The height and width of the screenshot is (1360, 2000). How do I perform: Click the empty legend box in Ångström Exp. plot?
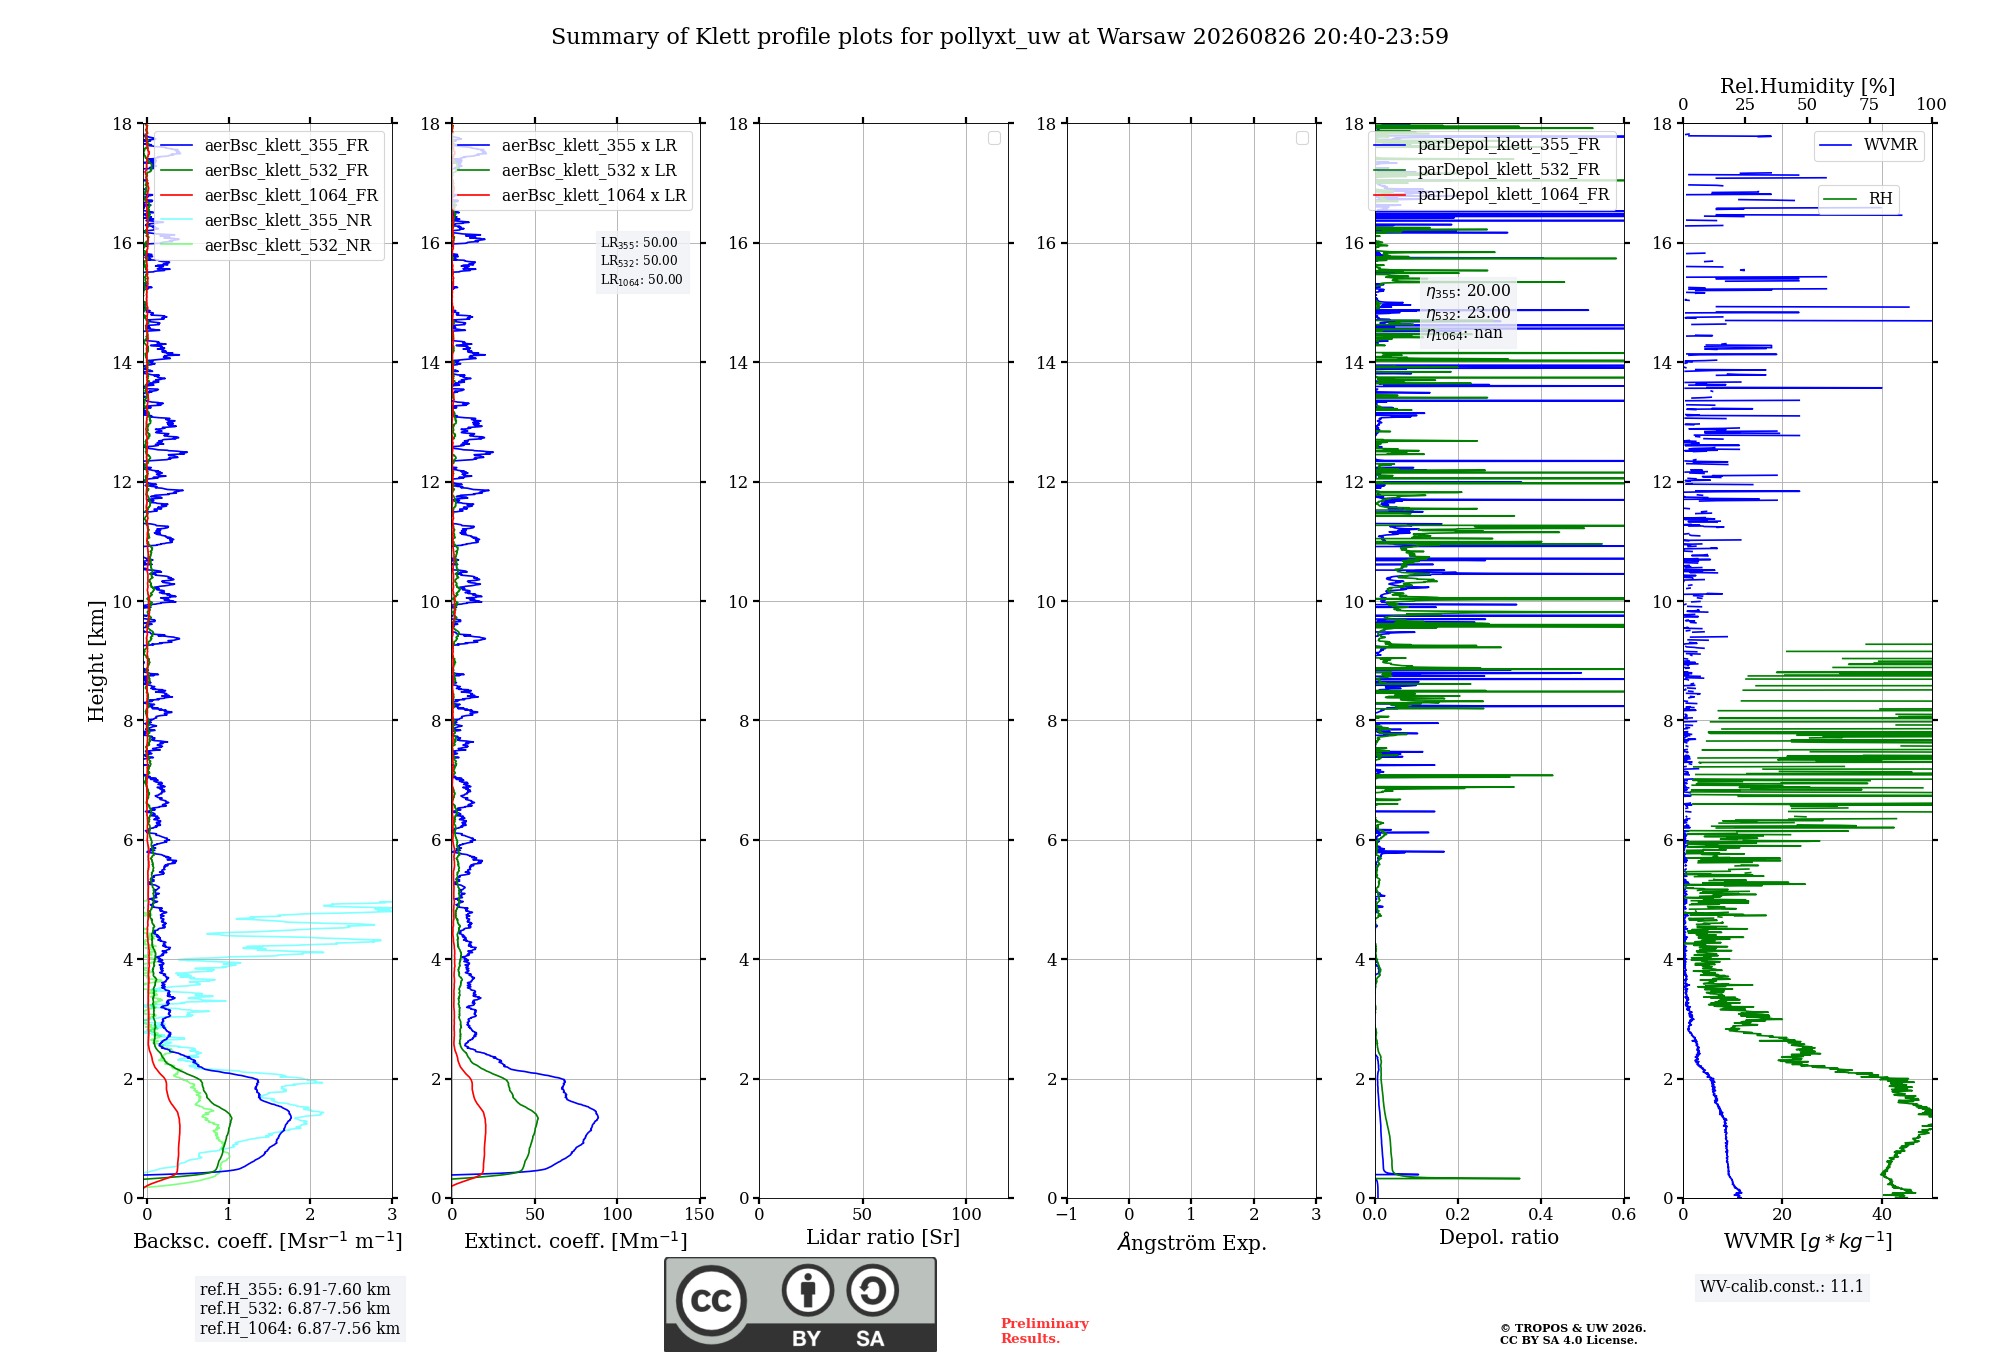[1302, 138]
